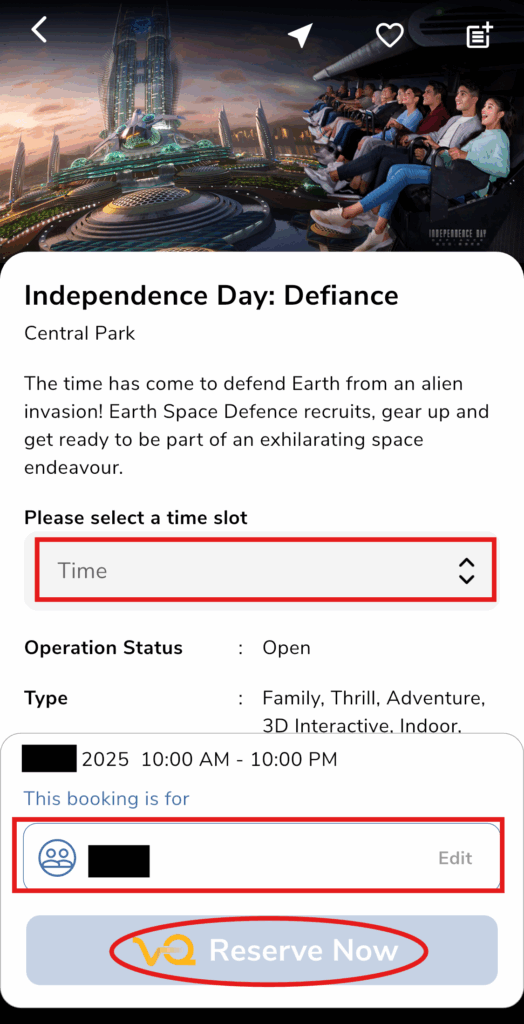Open the Time slot dropdown
Screen dimensions: 524x1024
point(261,571)
